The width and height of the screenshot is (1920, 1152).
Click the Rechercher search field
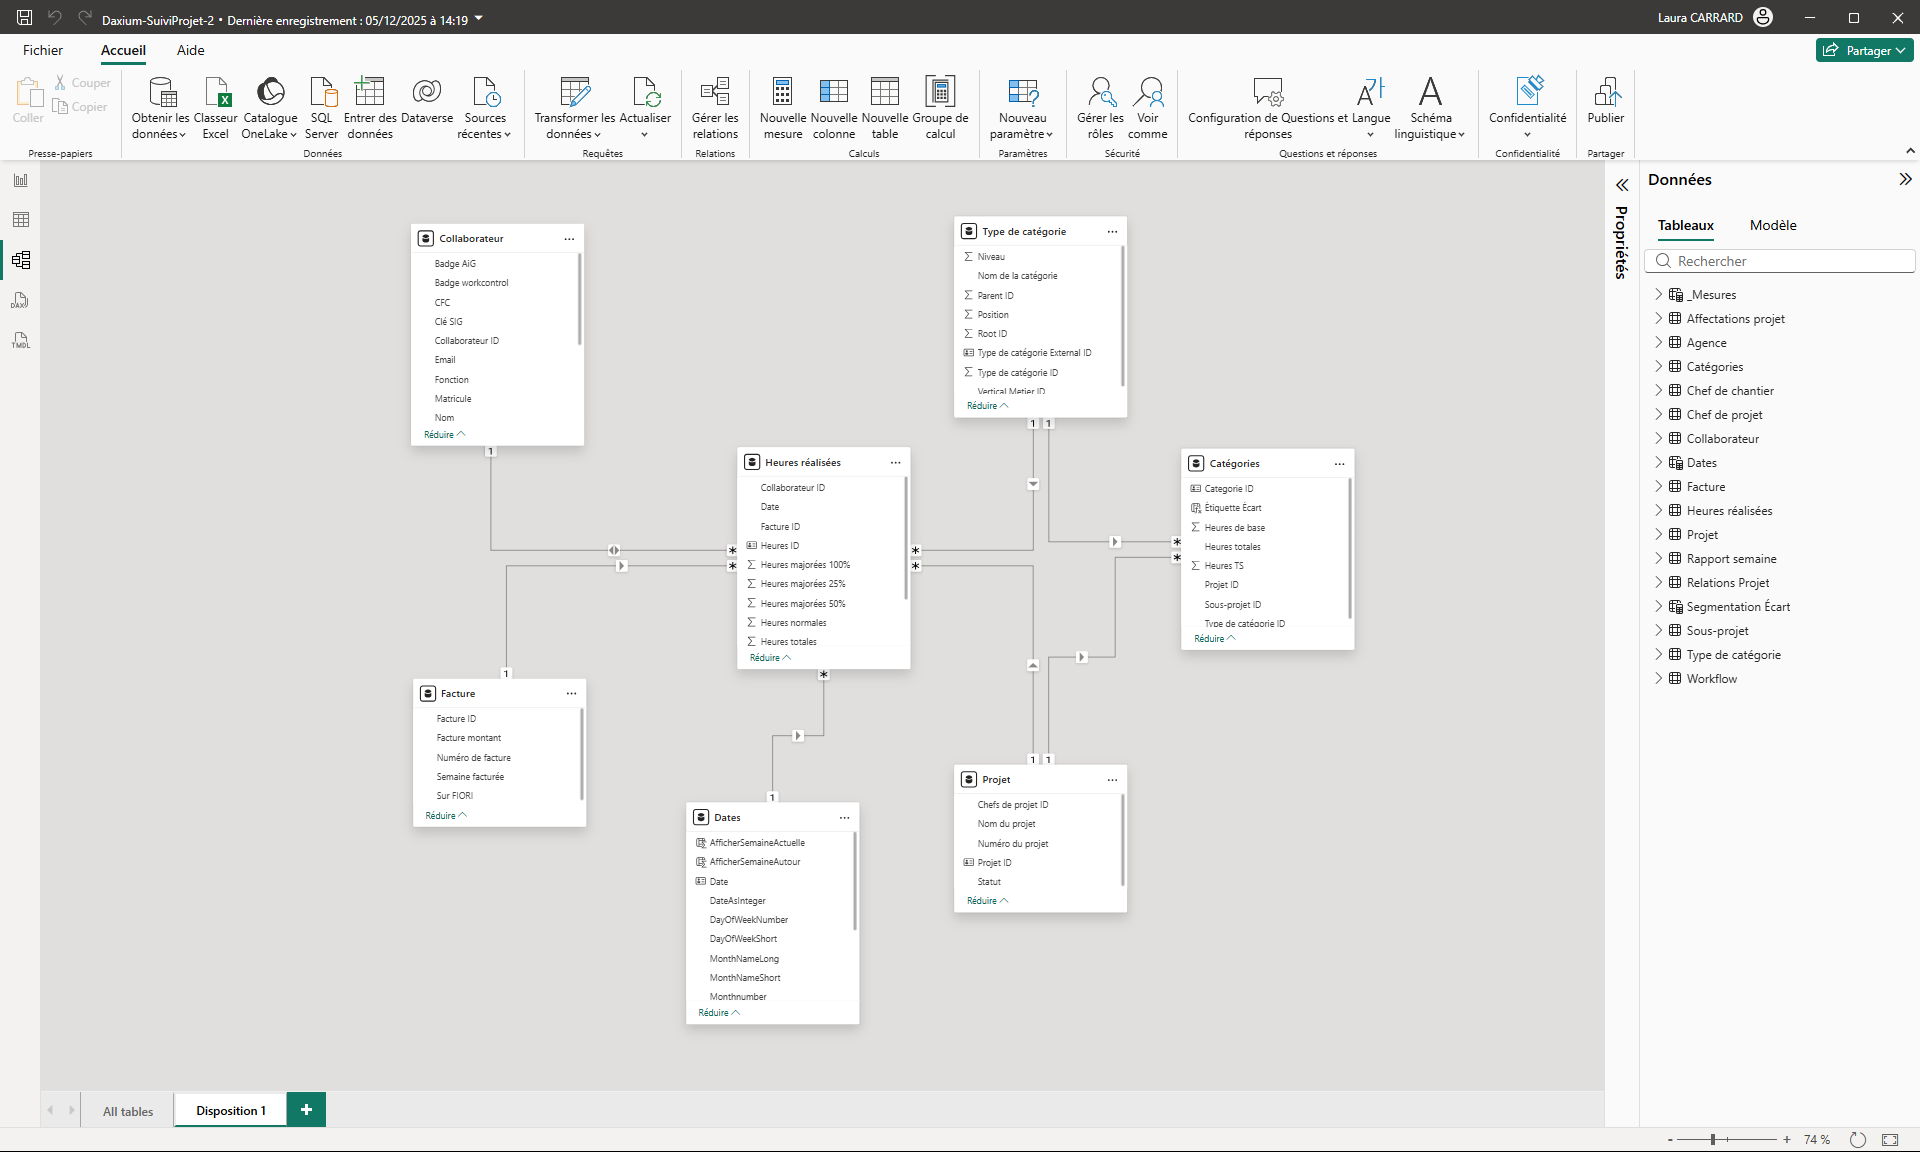1780,260
